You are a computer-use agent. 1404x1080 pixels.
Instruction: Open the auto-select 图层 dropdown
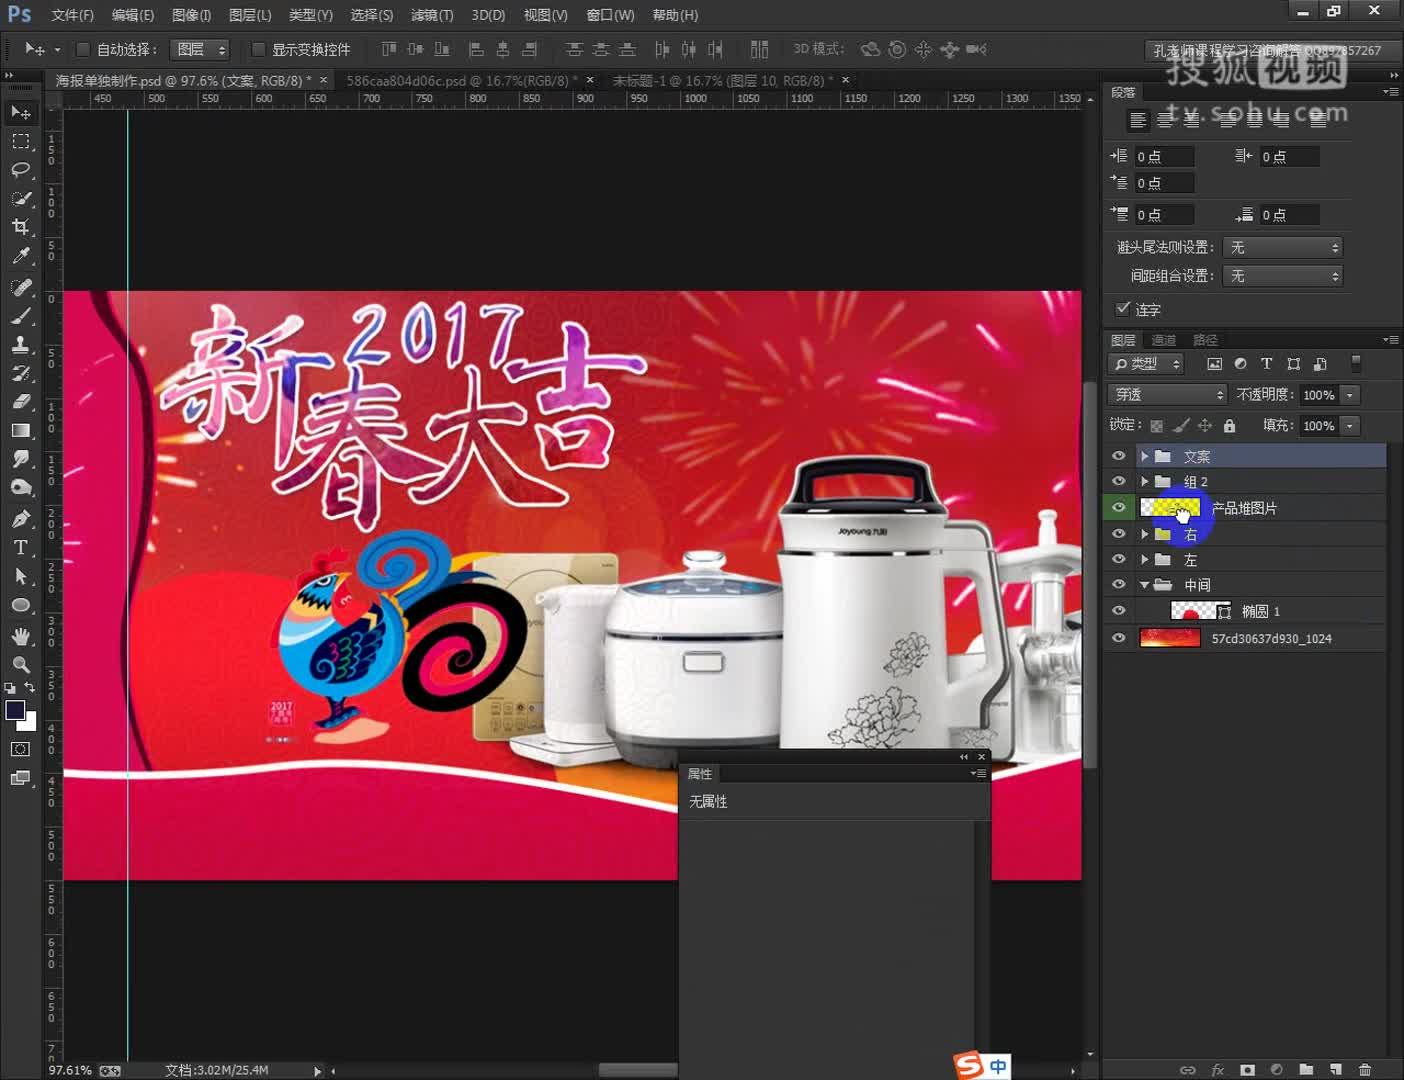click(200, 49)
